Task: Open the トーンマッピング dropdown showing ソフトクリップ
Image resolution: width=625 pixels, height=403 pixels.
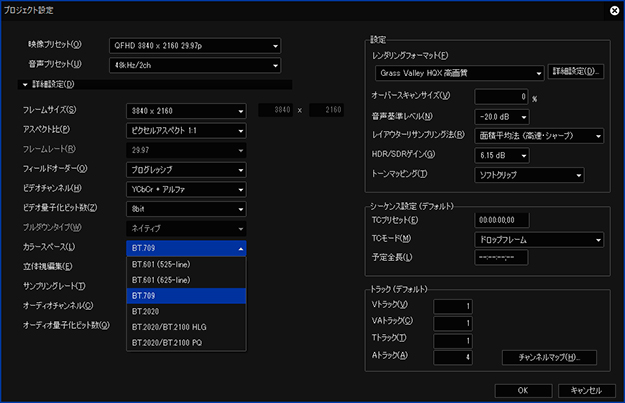Action: click(529, 175)
